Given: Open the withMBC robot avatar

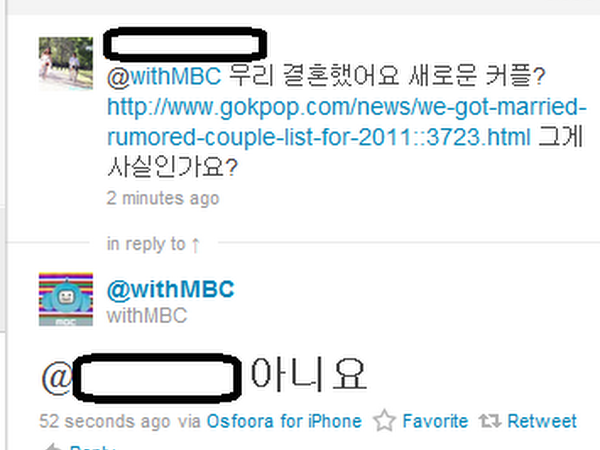Looking at the screenshot, I should pos(66,299).
